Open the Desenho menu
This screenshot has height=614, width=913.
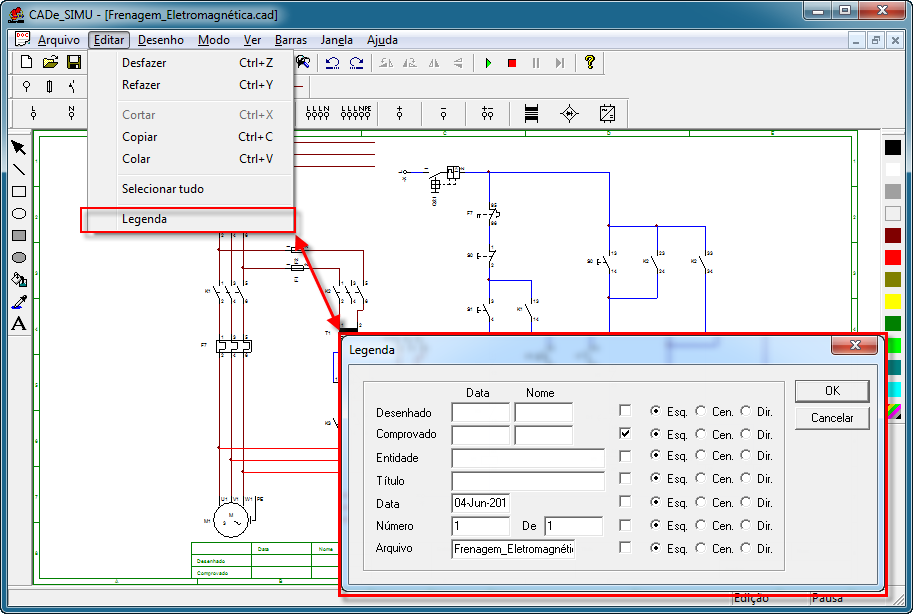coord(161,40)
